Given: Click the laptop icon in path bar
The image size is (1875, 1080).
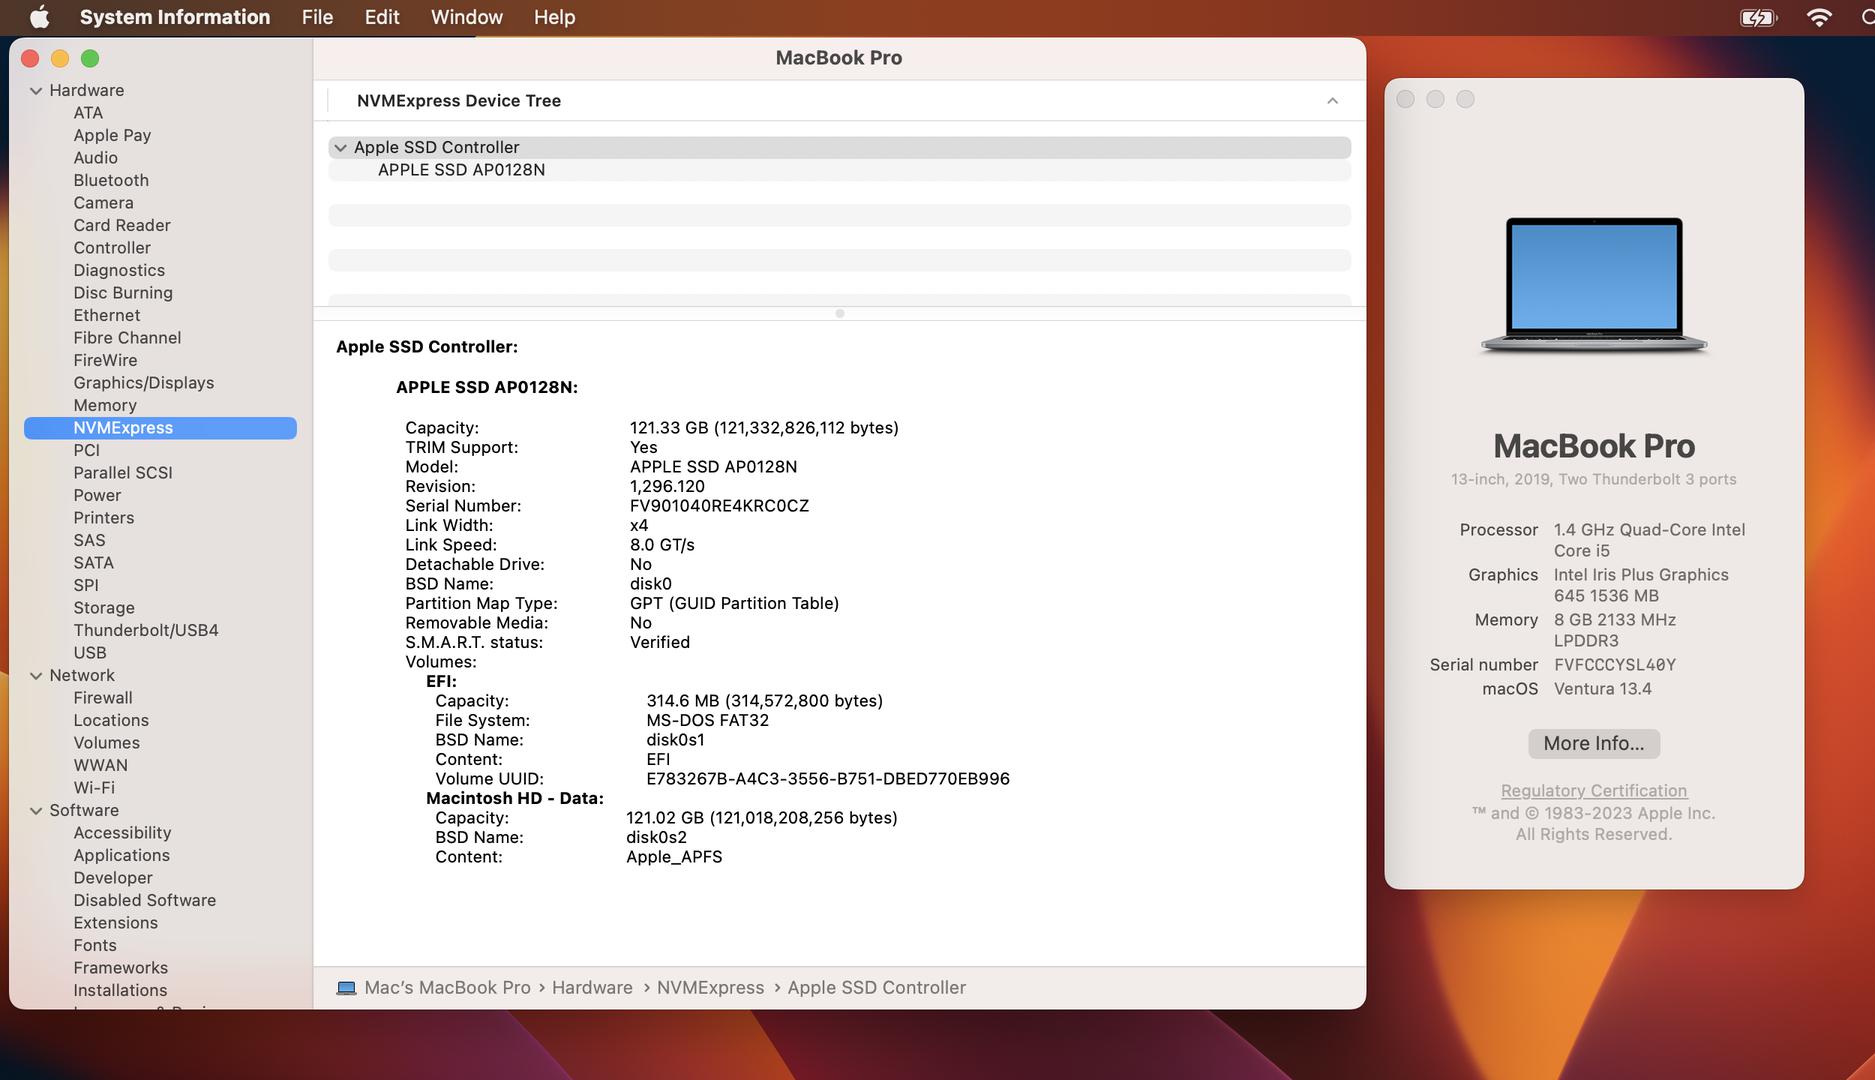Looking at the screenshot, I should point(346,988).
